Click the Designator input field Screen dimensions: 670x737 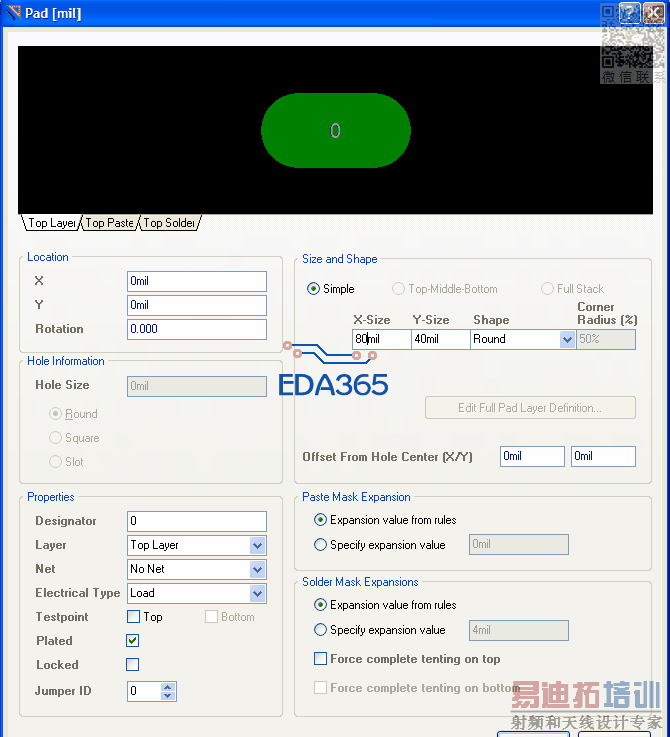197,521
